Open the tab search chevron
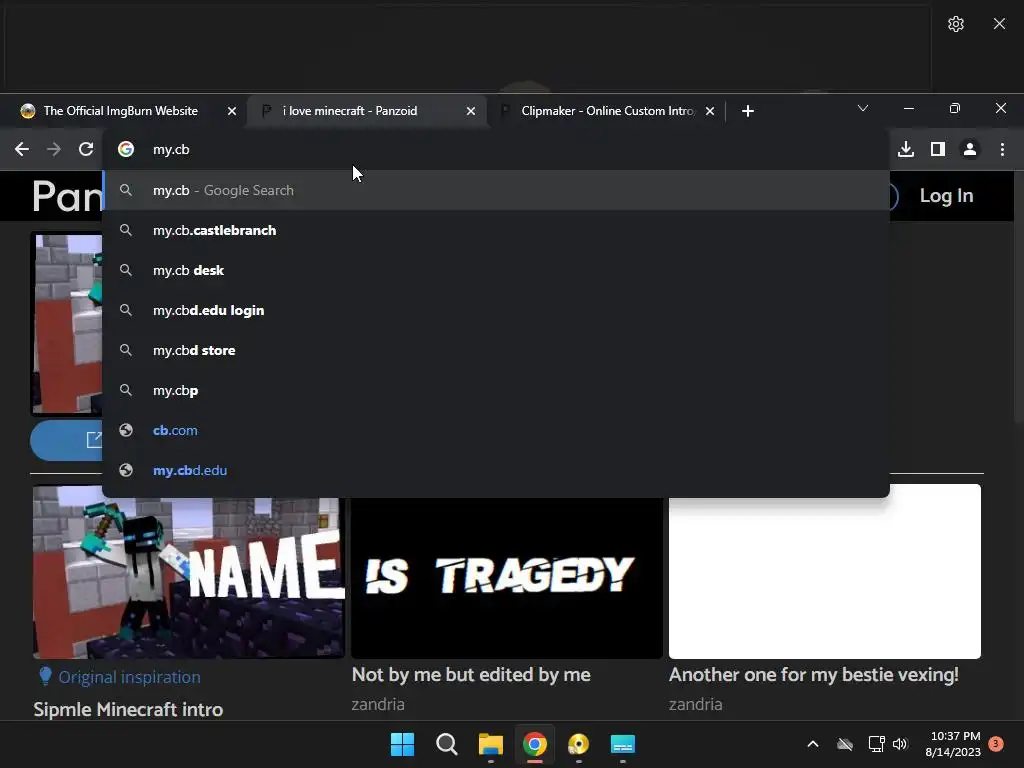The height and width of the screenshot is (768, 1024). (863, 108)
